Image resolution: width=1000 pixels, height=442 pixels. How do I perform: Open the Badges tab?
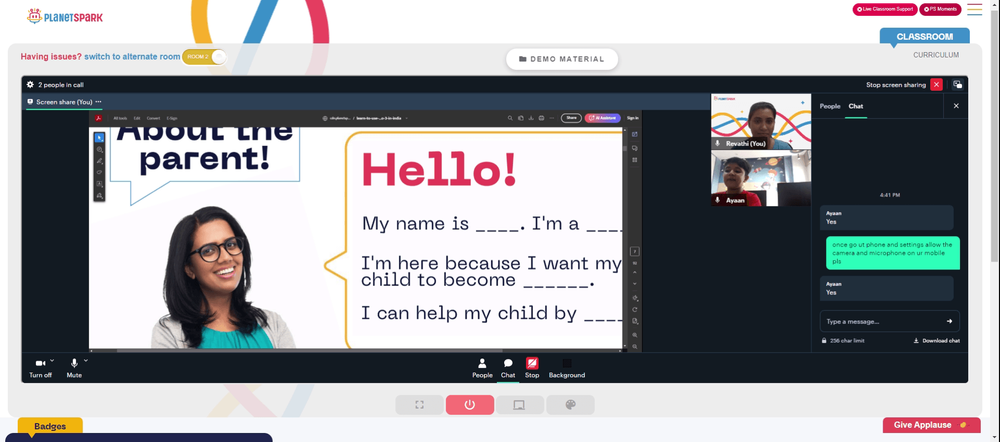coord(50,426)
